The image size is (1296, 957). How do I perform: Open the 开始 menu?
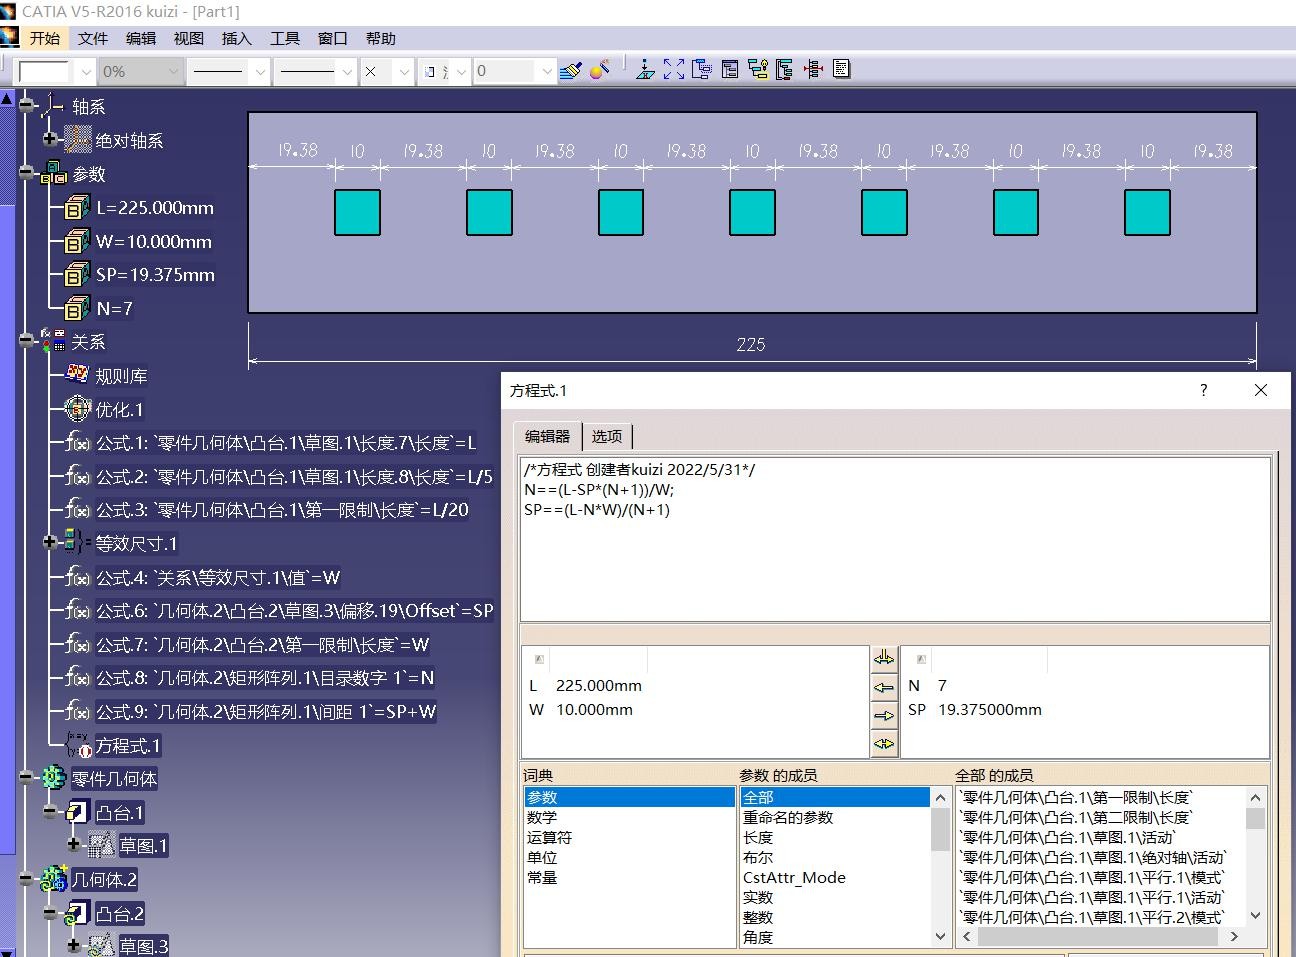coord(45,38)
